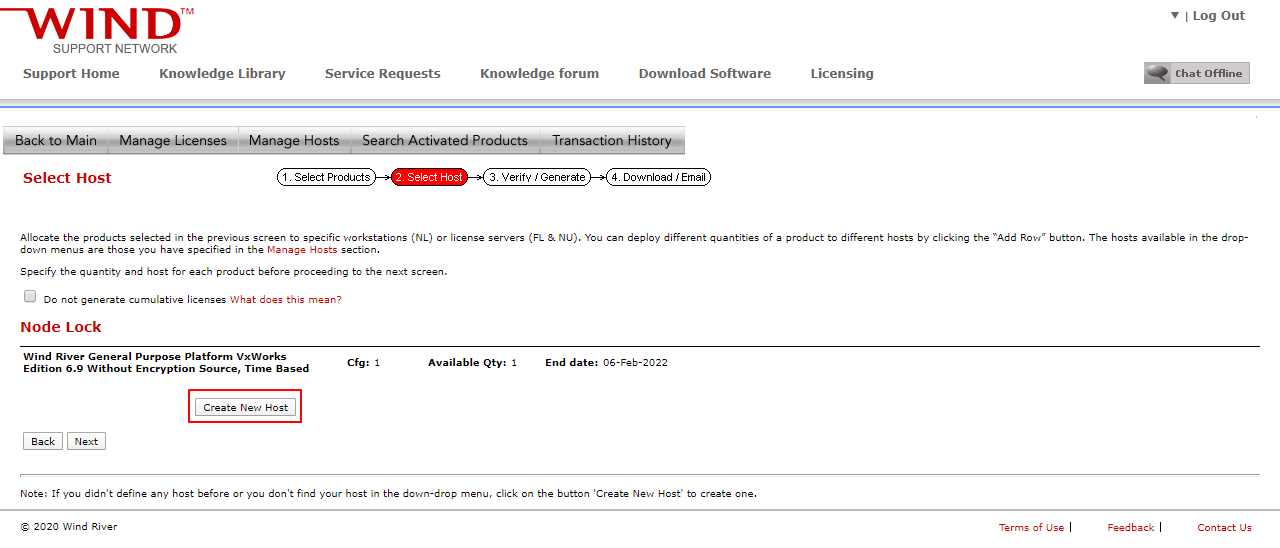The width and height of the screenshot is (1280, 548).
Task: Open the Contact Us footer link
Action: coord(1224,527)
